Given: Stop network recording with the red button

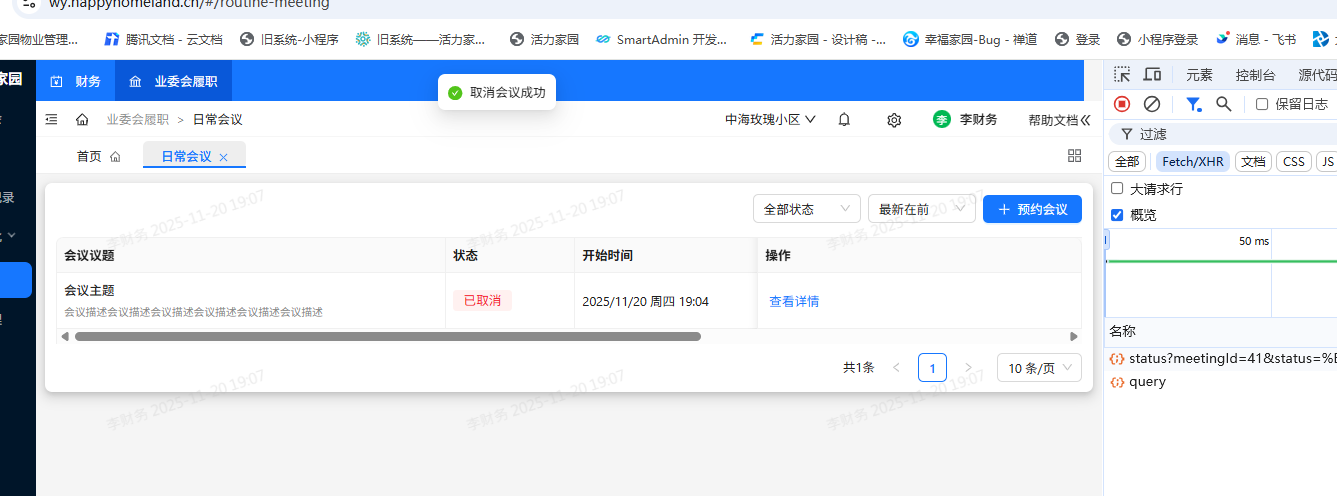Looking at the screenshot, I should 1122,104.
